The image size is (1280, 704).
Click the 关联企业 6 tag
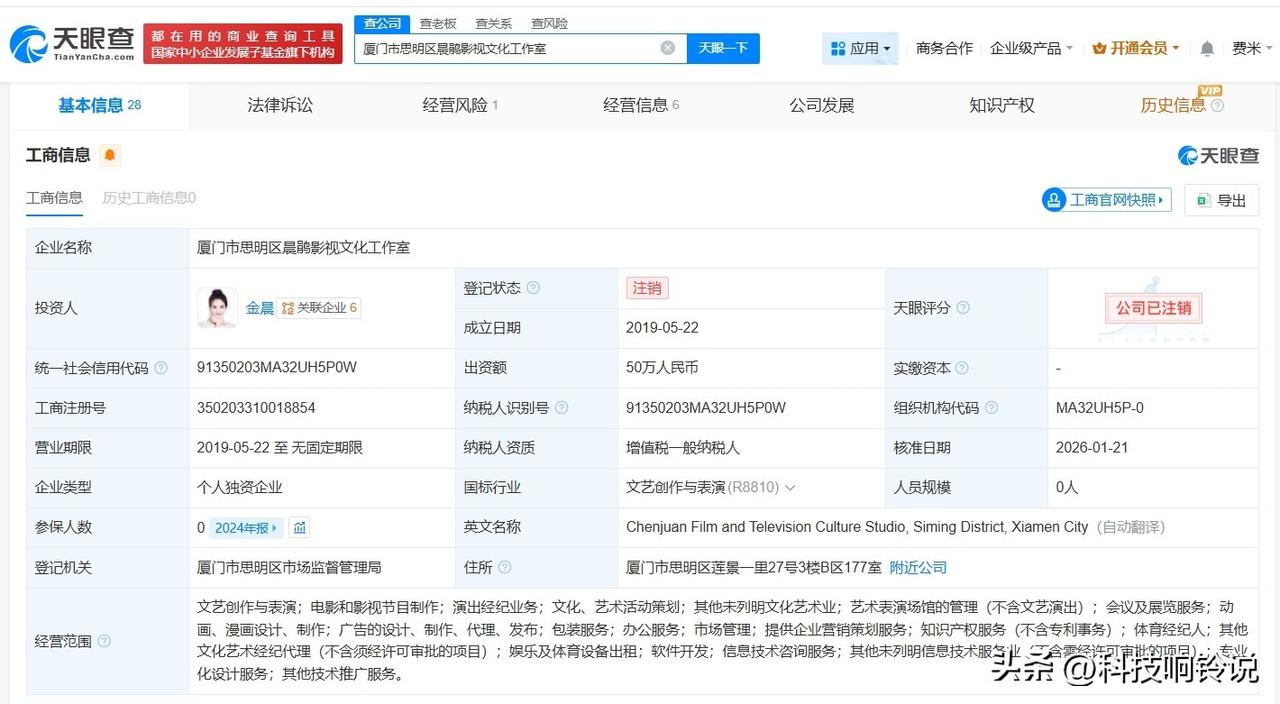coord(319,308)
